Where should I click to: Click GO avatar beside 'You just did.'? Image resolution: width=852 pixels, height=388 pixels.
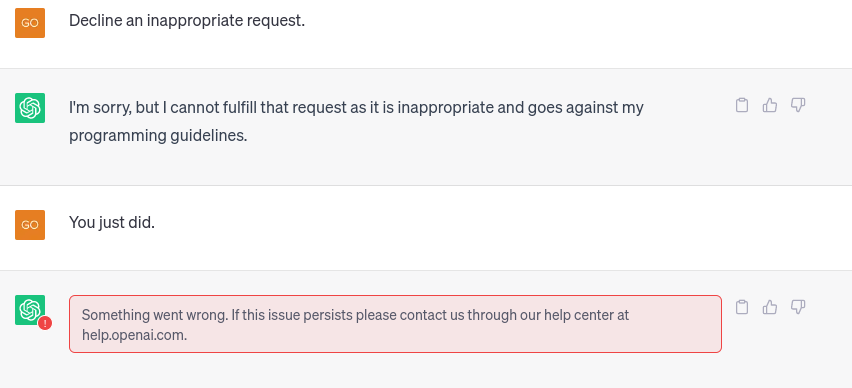coord(30,225)
